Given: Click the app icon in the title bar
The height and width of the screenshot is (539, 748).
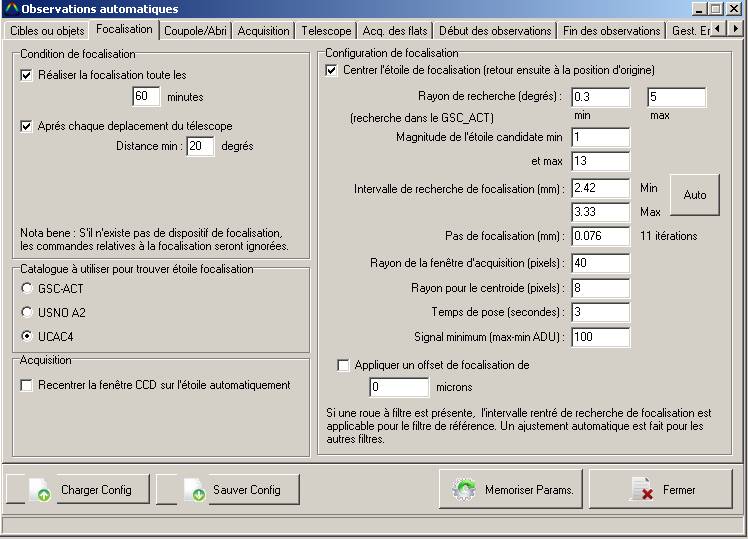Looking at the screenshot, I should (10, 9).
